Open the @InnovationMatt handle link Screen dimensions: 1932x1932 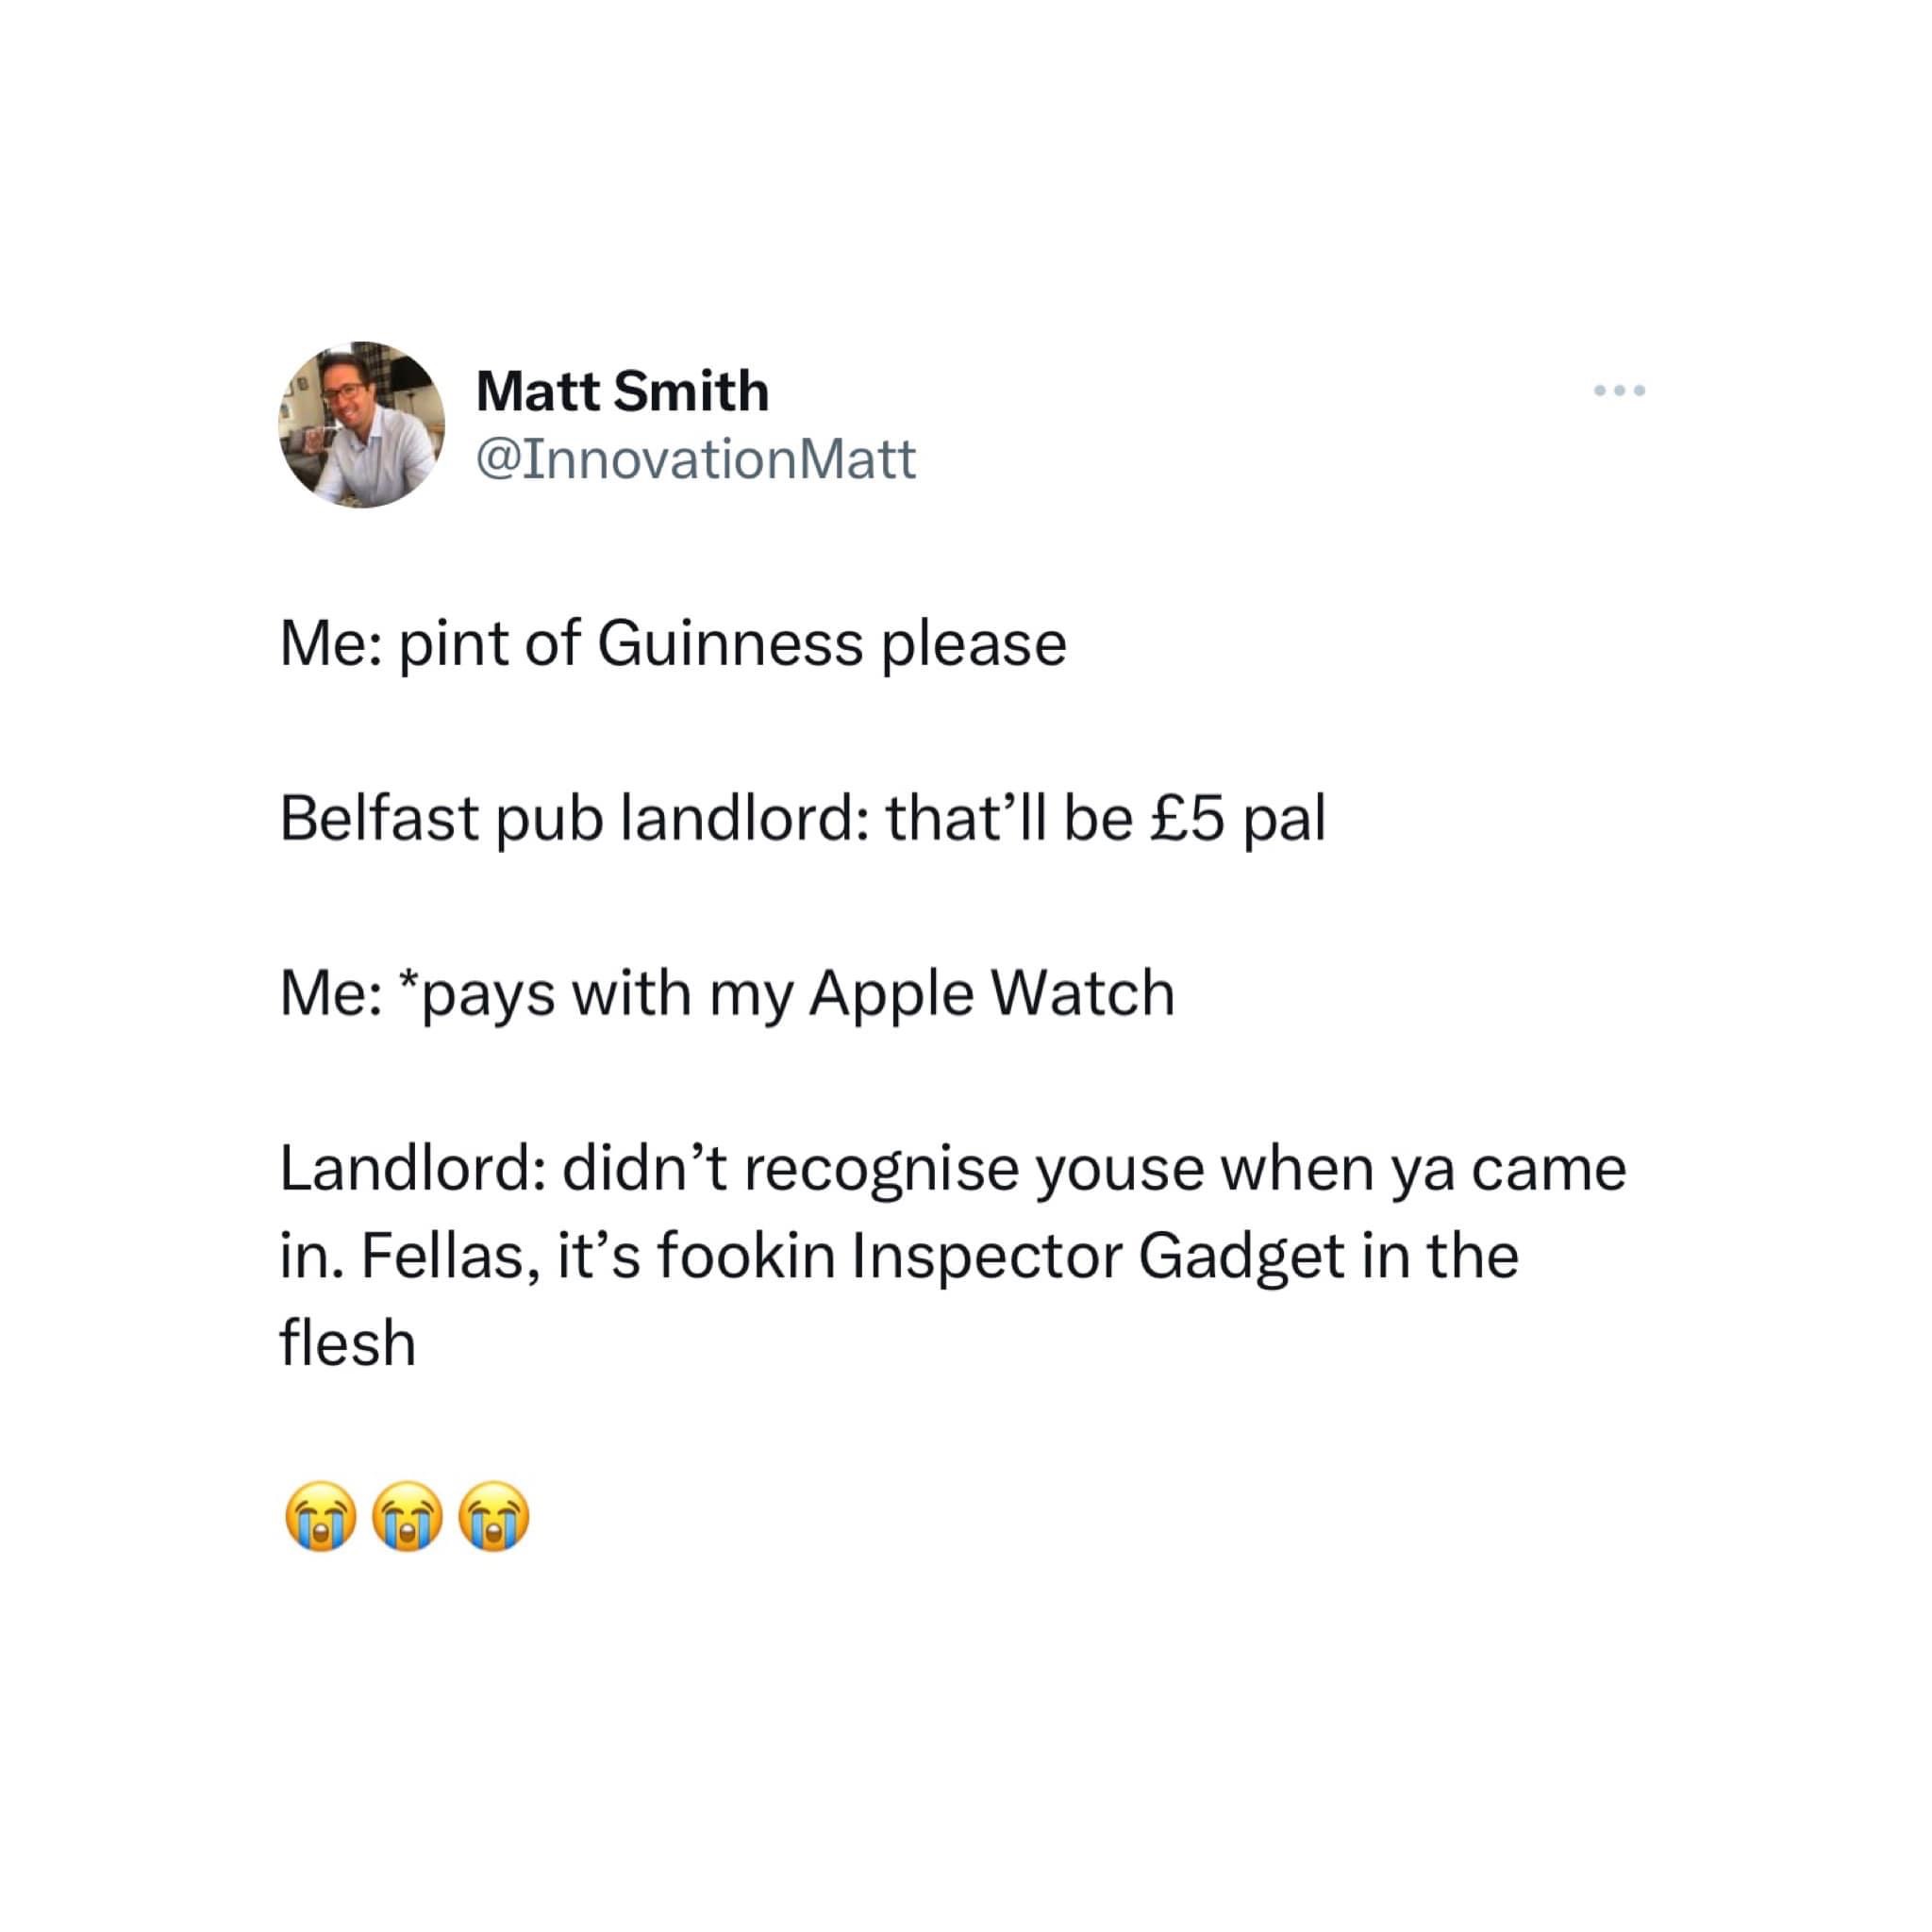tap(696, 460)
